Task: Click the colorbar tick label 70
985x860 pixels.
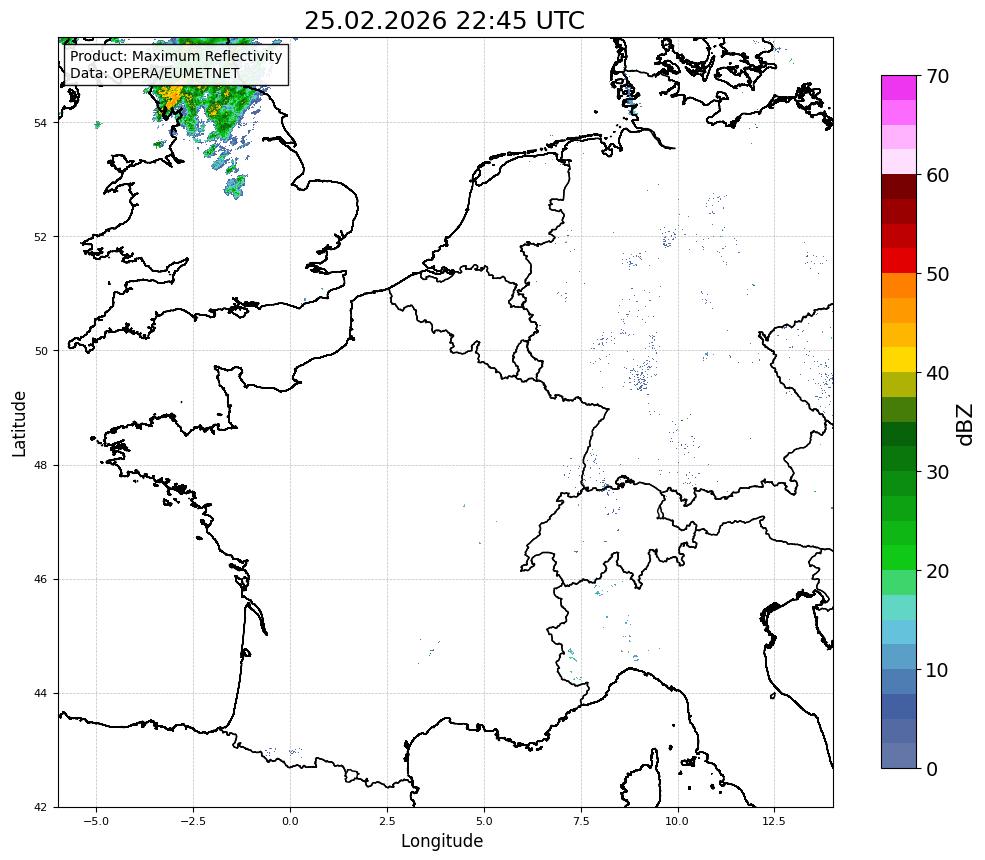Action: coord(937,76)
